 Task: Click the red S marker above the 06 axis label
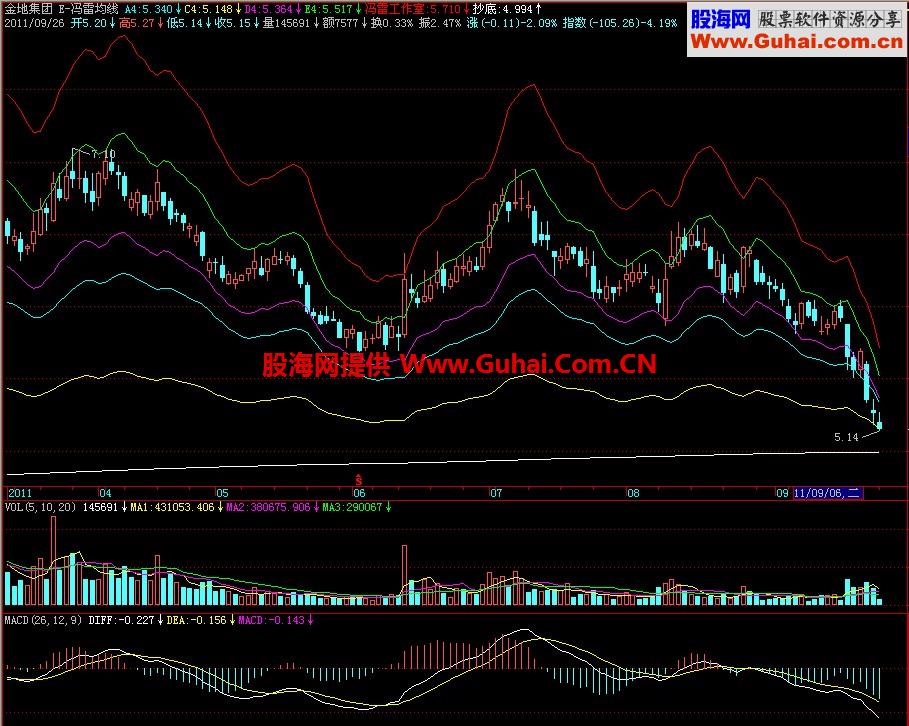pyautogui.click(x=359, y=480)
